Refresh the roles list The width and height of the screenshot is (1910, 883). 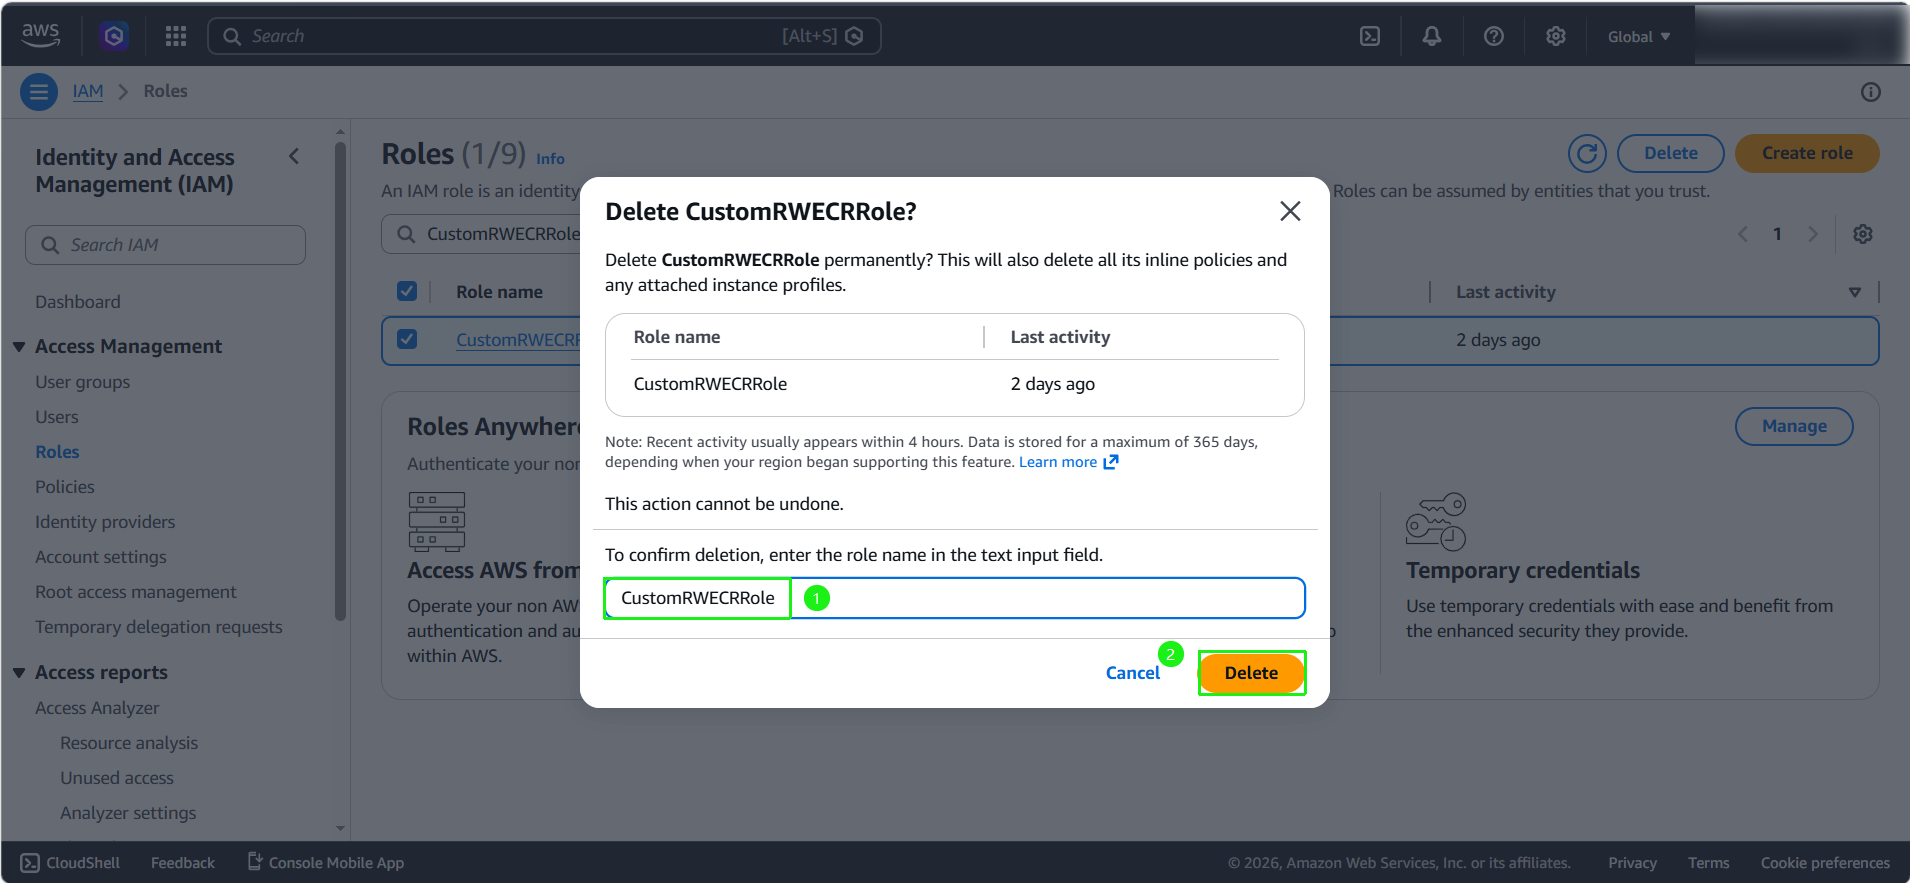click(x=1587, y=153)
